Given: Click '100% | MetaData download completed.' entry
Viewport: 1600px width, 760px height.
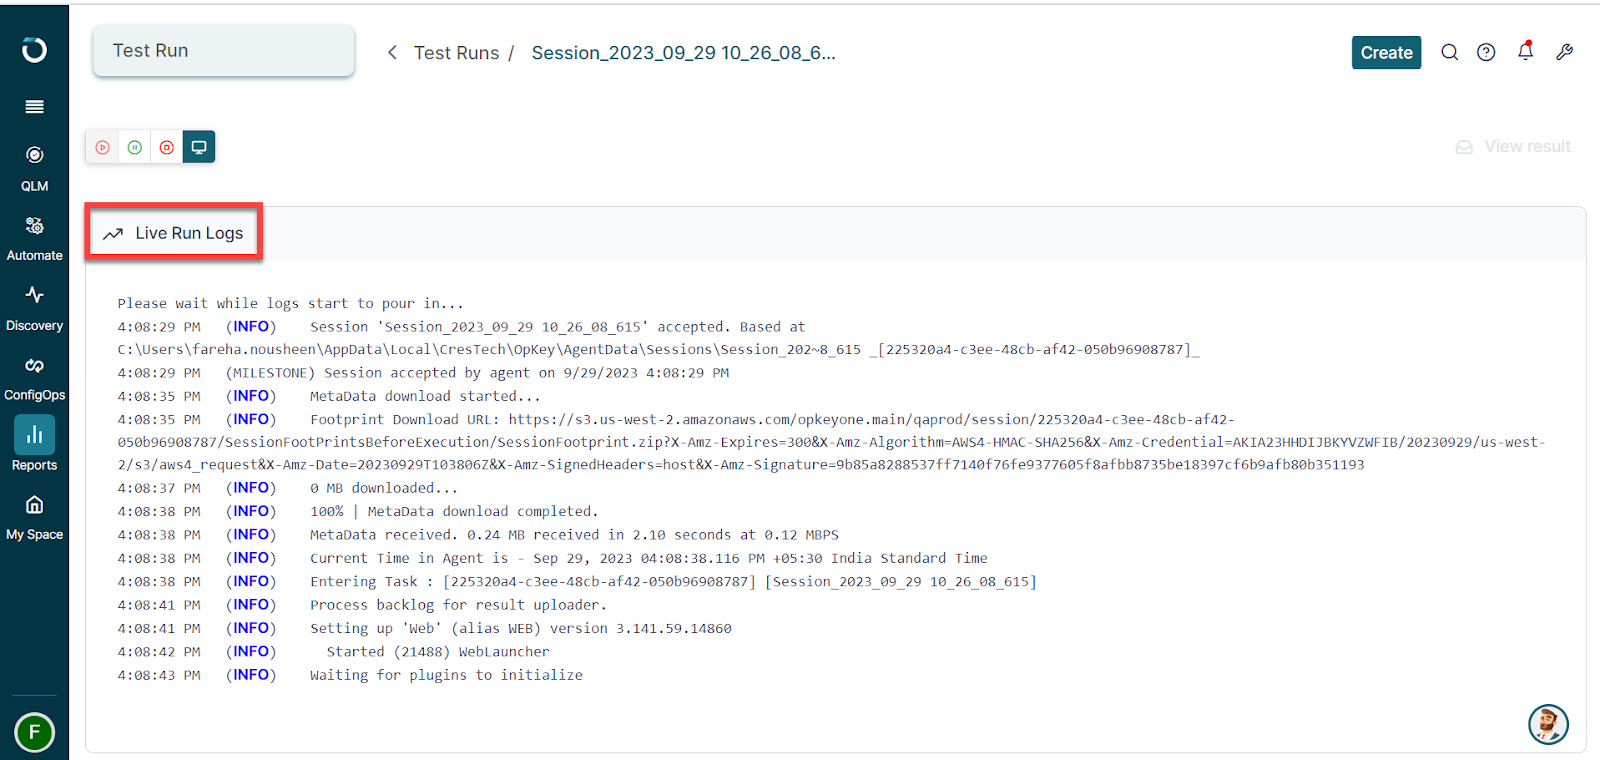Looking at the screenshot, I should (x=454, y=511).
